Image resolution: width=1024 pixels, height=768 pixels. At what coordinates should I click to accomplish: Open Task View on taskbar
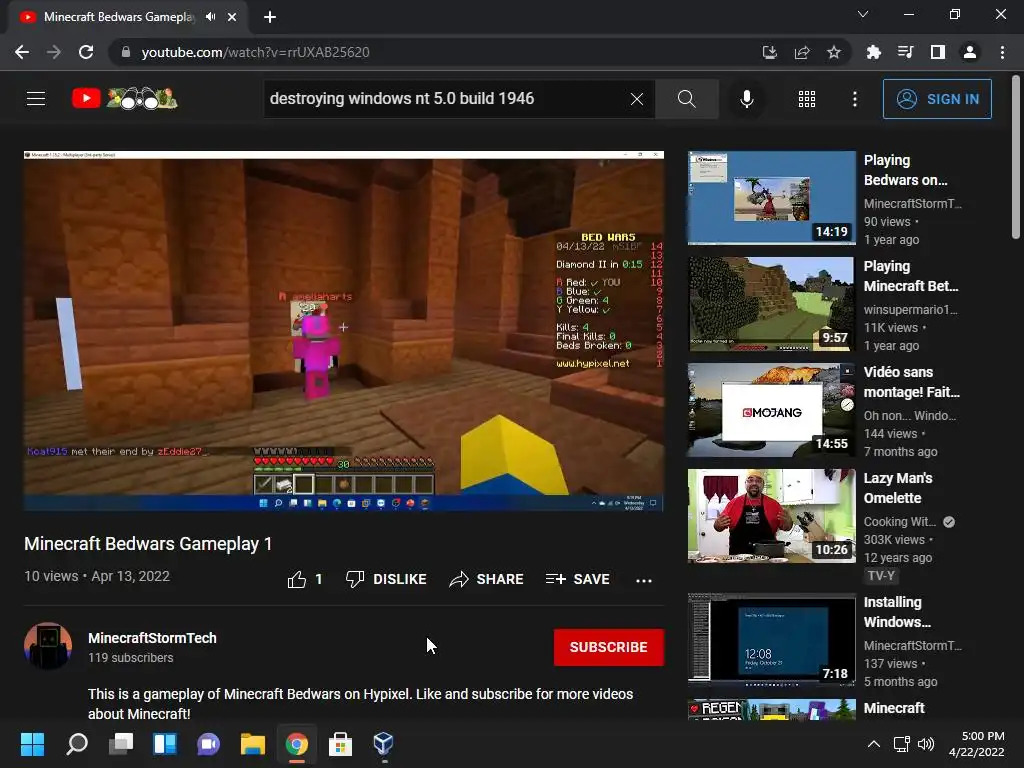pyautogui.click(x=121, y=744)
